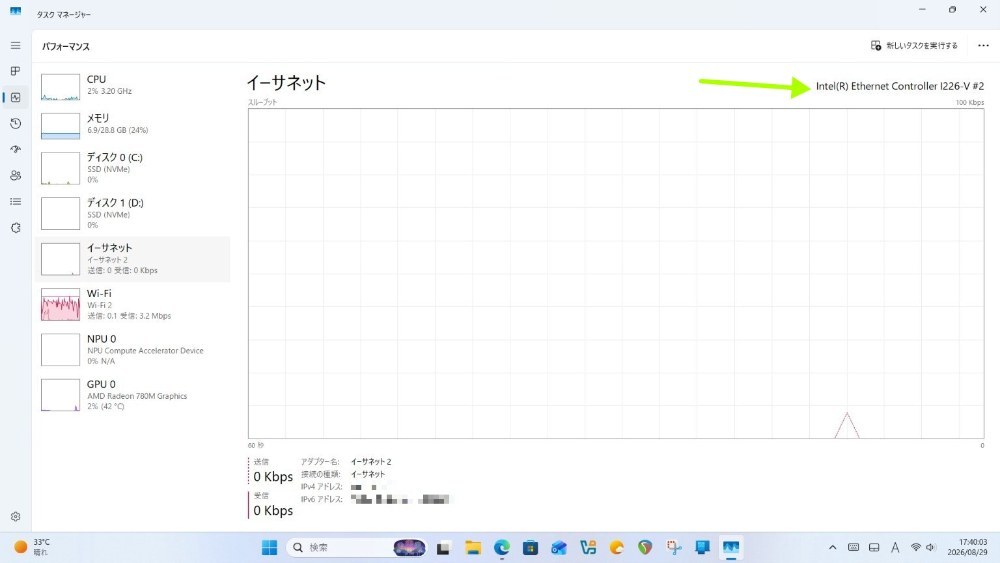Open the Services page icon
Screen dimensions: 1000x563
coord(15,228)
